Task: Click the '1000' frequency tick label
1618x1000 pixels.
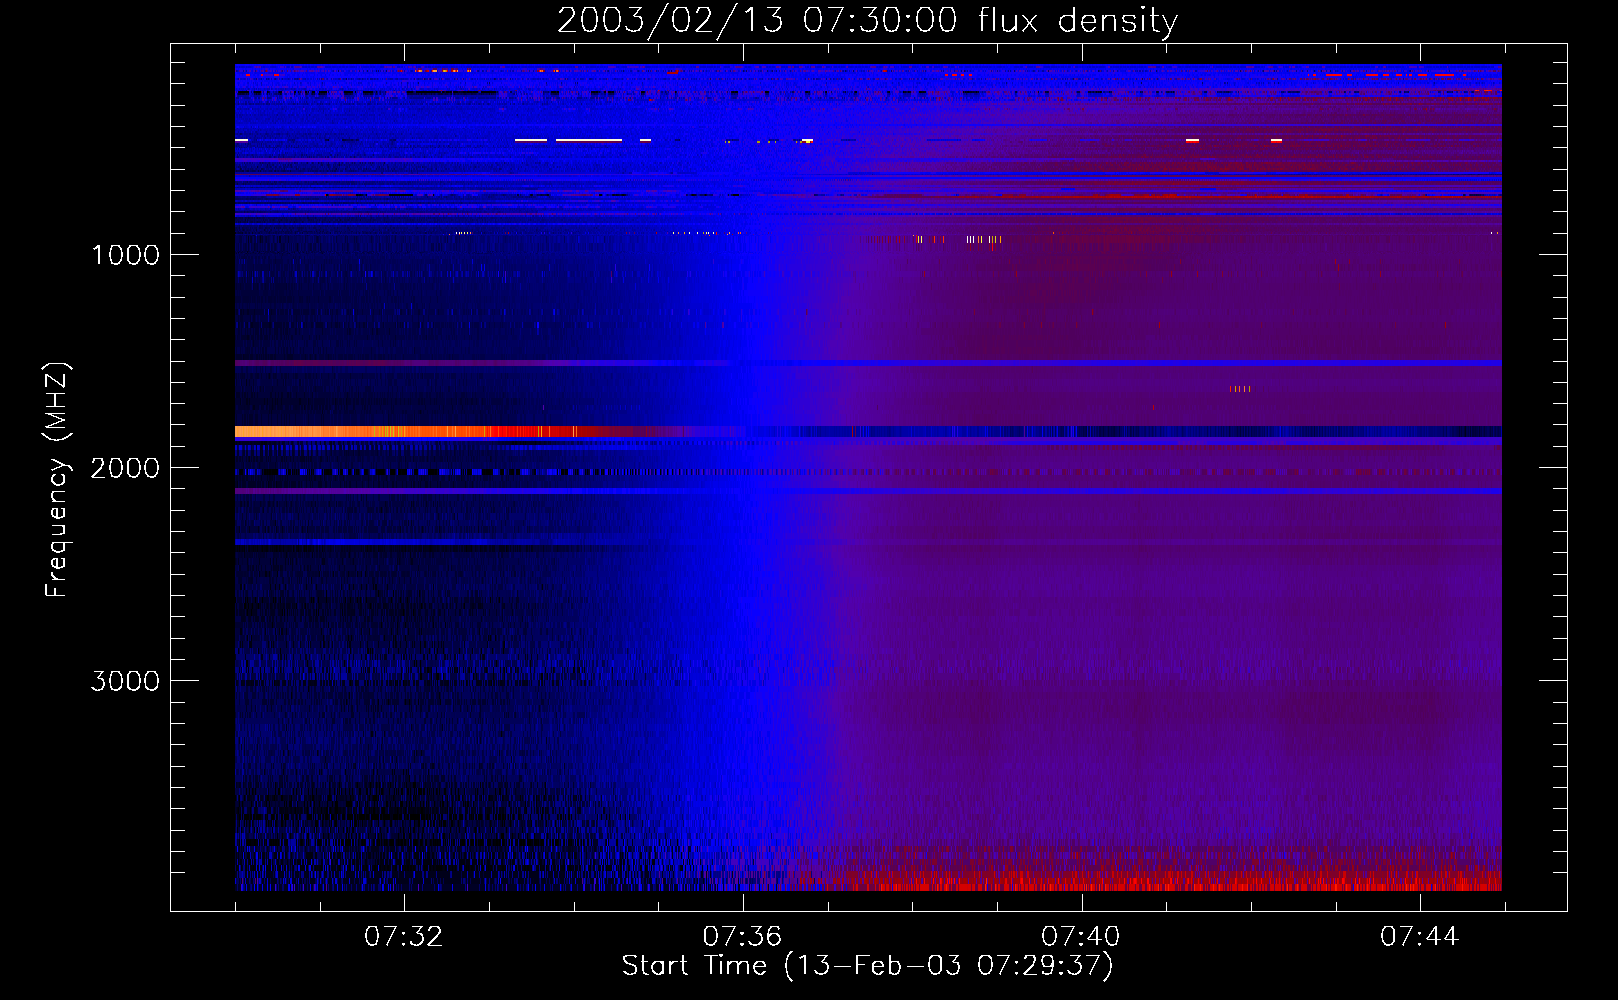Action: 125,255
